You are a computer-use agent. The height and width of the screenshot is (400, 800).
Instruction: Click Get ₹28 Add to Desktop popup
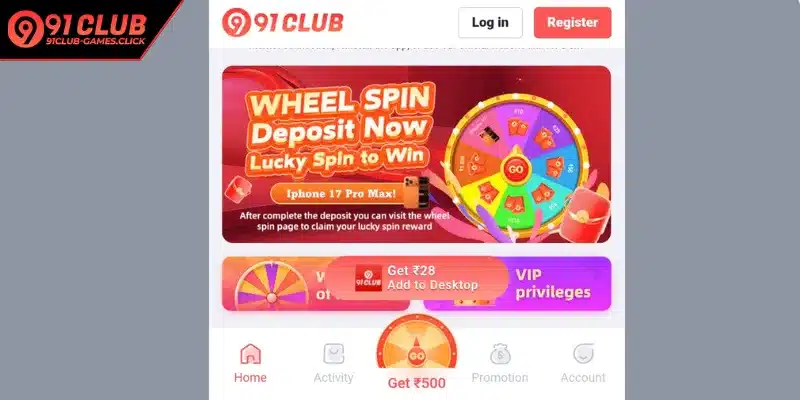click(x=416, y=278)
